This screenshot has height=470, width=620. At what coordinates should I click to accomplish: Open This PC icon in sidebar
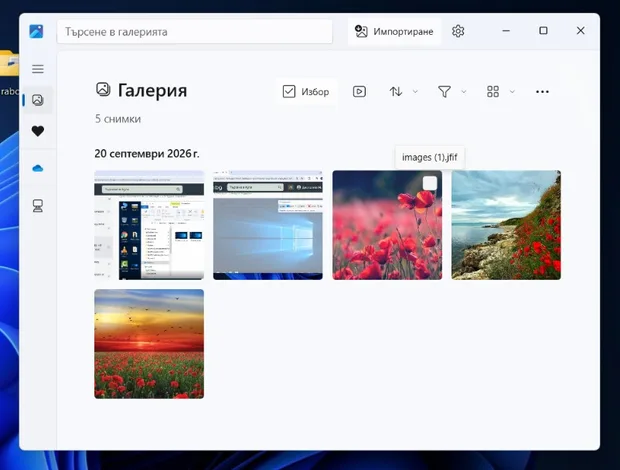click(x=38, y=206)
